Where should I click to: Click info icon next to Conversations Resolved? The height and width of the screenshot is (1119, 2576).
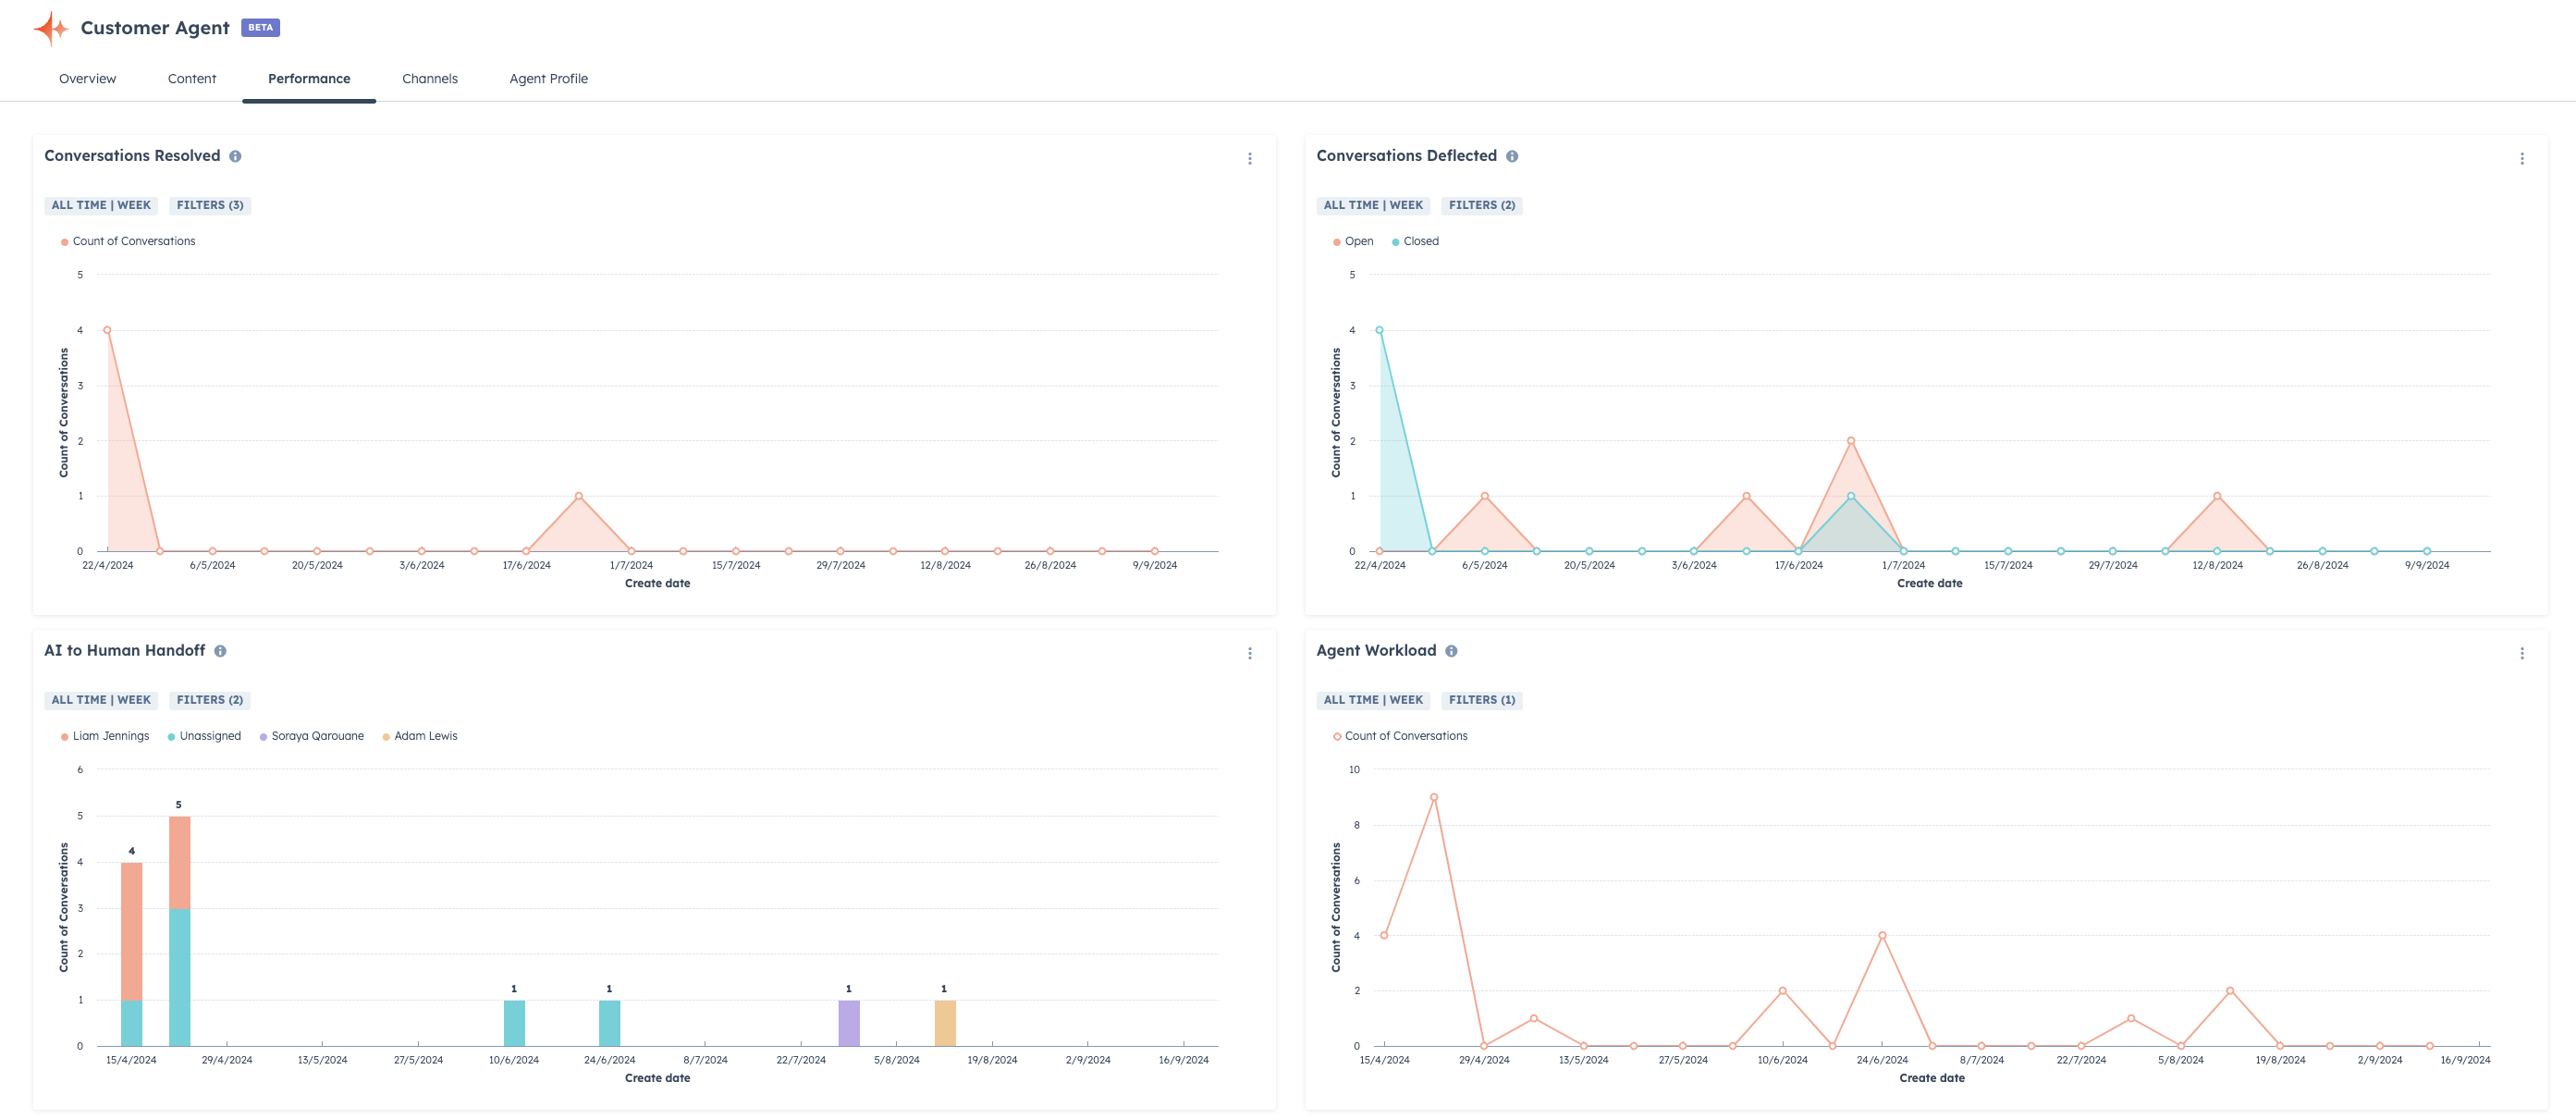pos(235,156)
